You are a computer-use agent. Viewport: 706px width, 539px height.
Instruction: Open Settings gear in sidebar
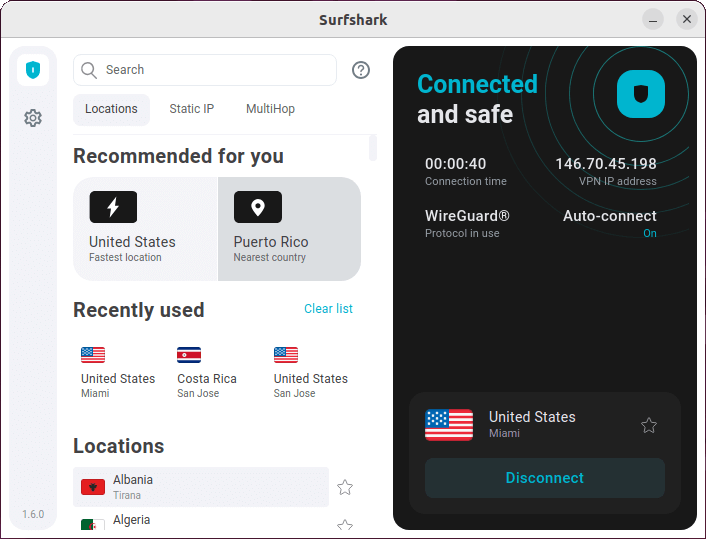pos(33,118)
